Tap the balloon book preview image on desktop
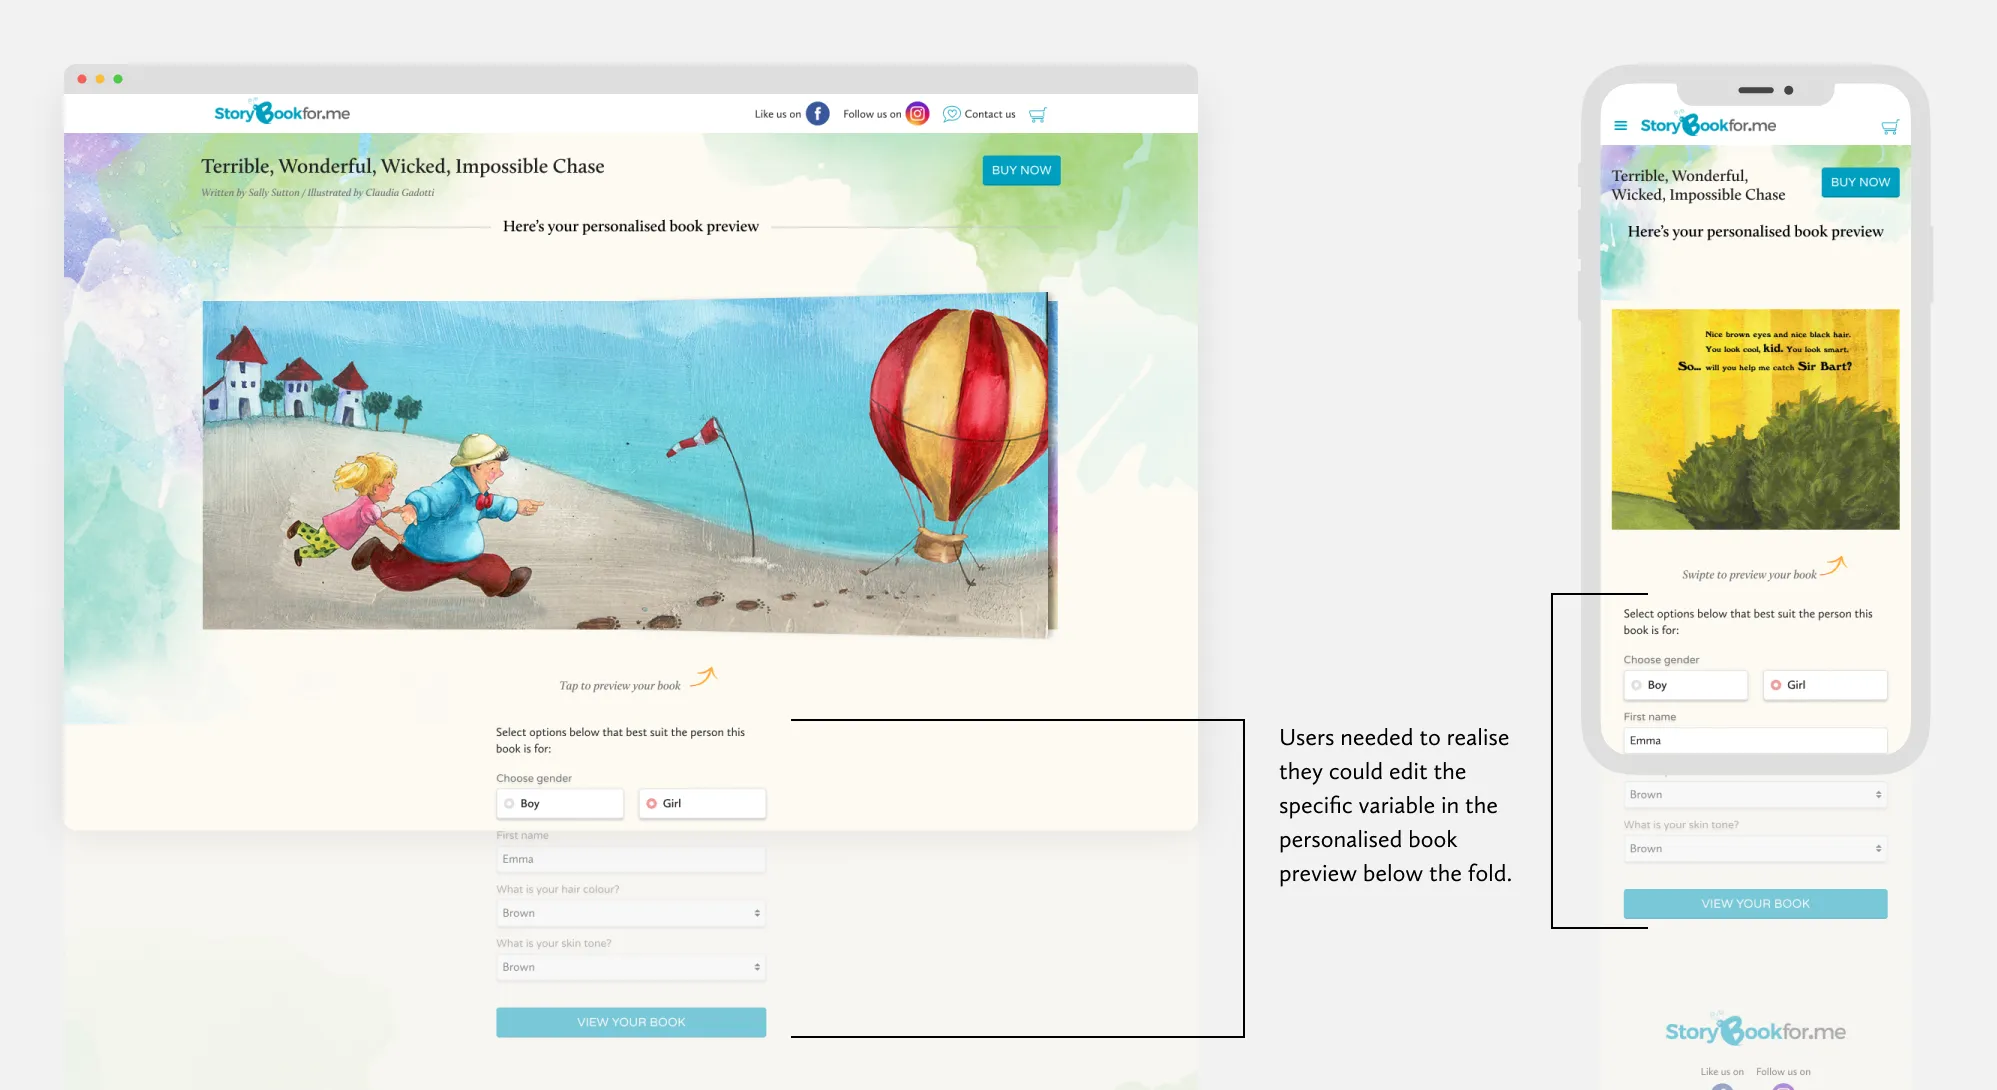 pyautogui.click(x=629, y=465)
